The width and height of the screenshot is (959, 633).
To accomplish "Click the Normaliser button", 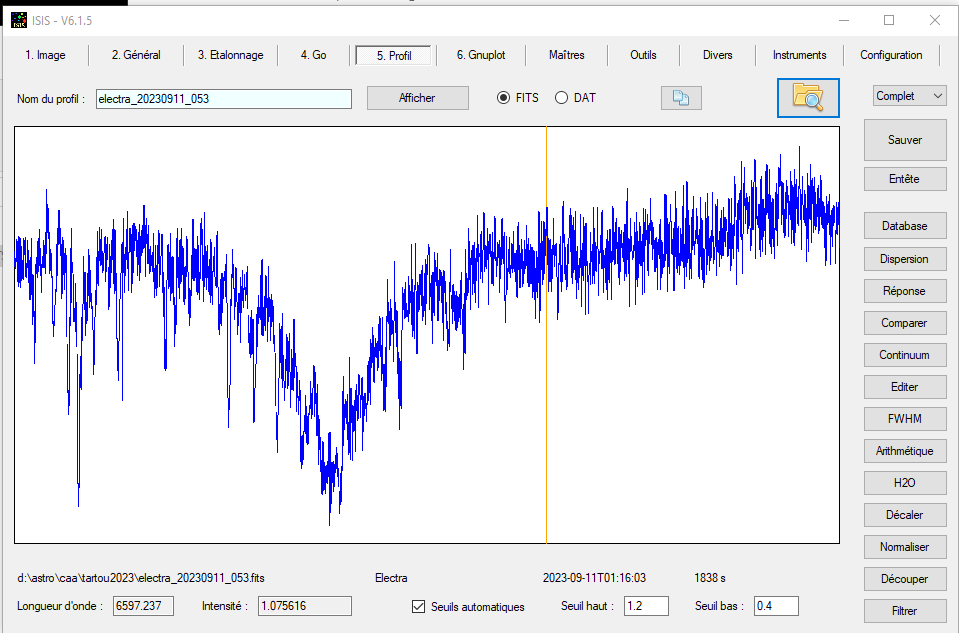I will (x=905, y=547).
